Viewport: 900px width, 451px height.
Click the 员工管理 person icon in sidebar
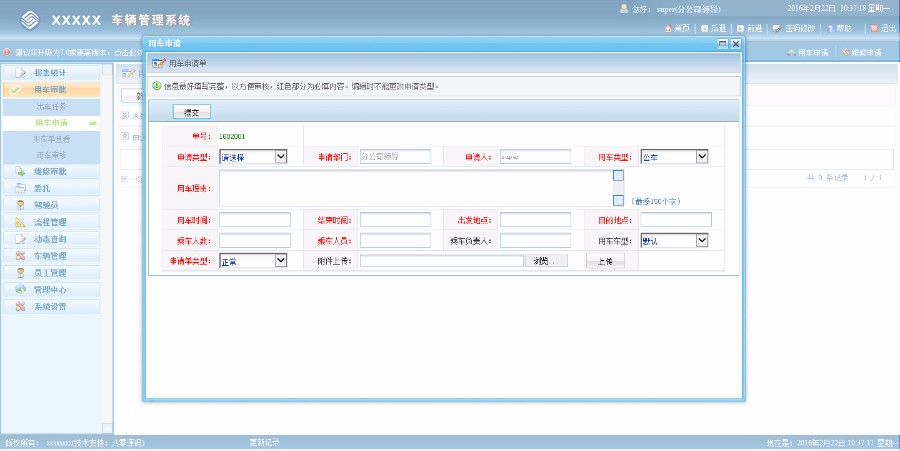[x=21, y=273]
